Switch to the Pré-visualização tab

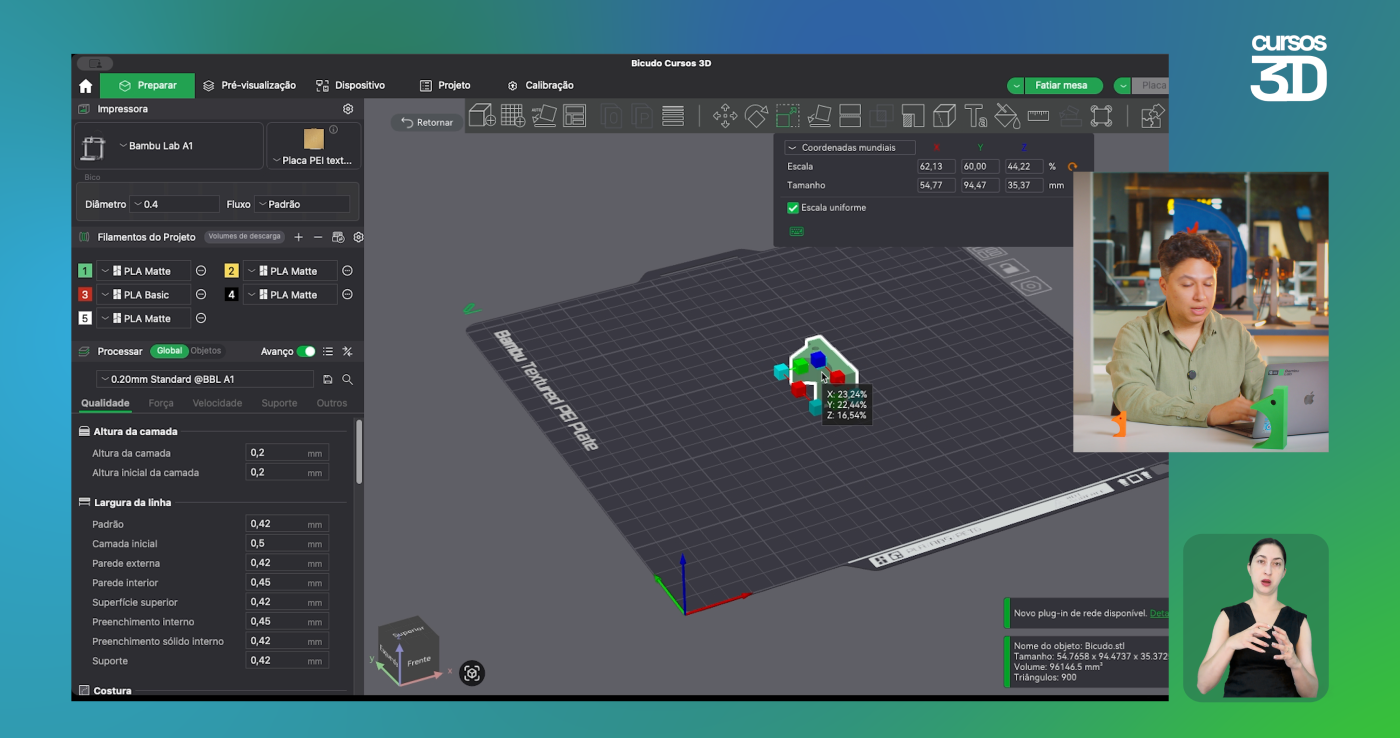tap(250, 86)
